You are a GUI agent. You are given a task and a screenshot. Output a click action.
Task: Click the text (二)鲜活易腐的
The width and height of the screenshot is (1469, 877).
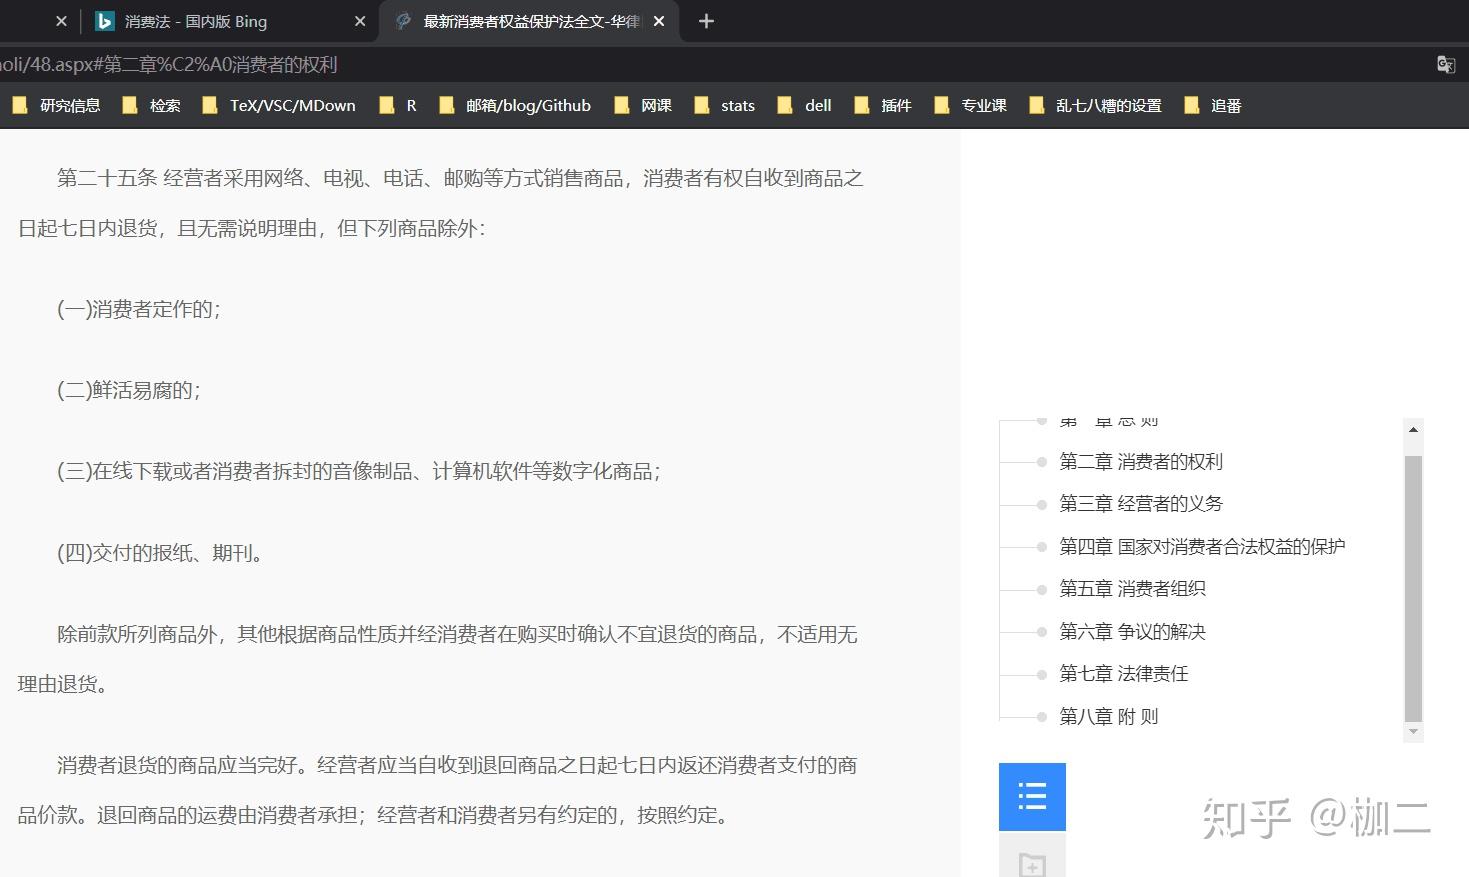click(x=128, y=390)
